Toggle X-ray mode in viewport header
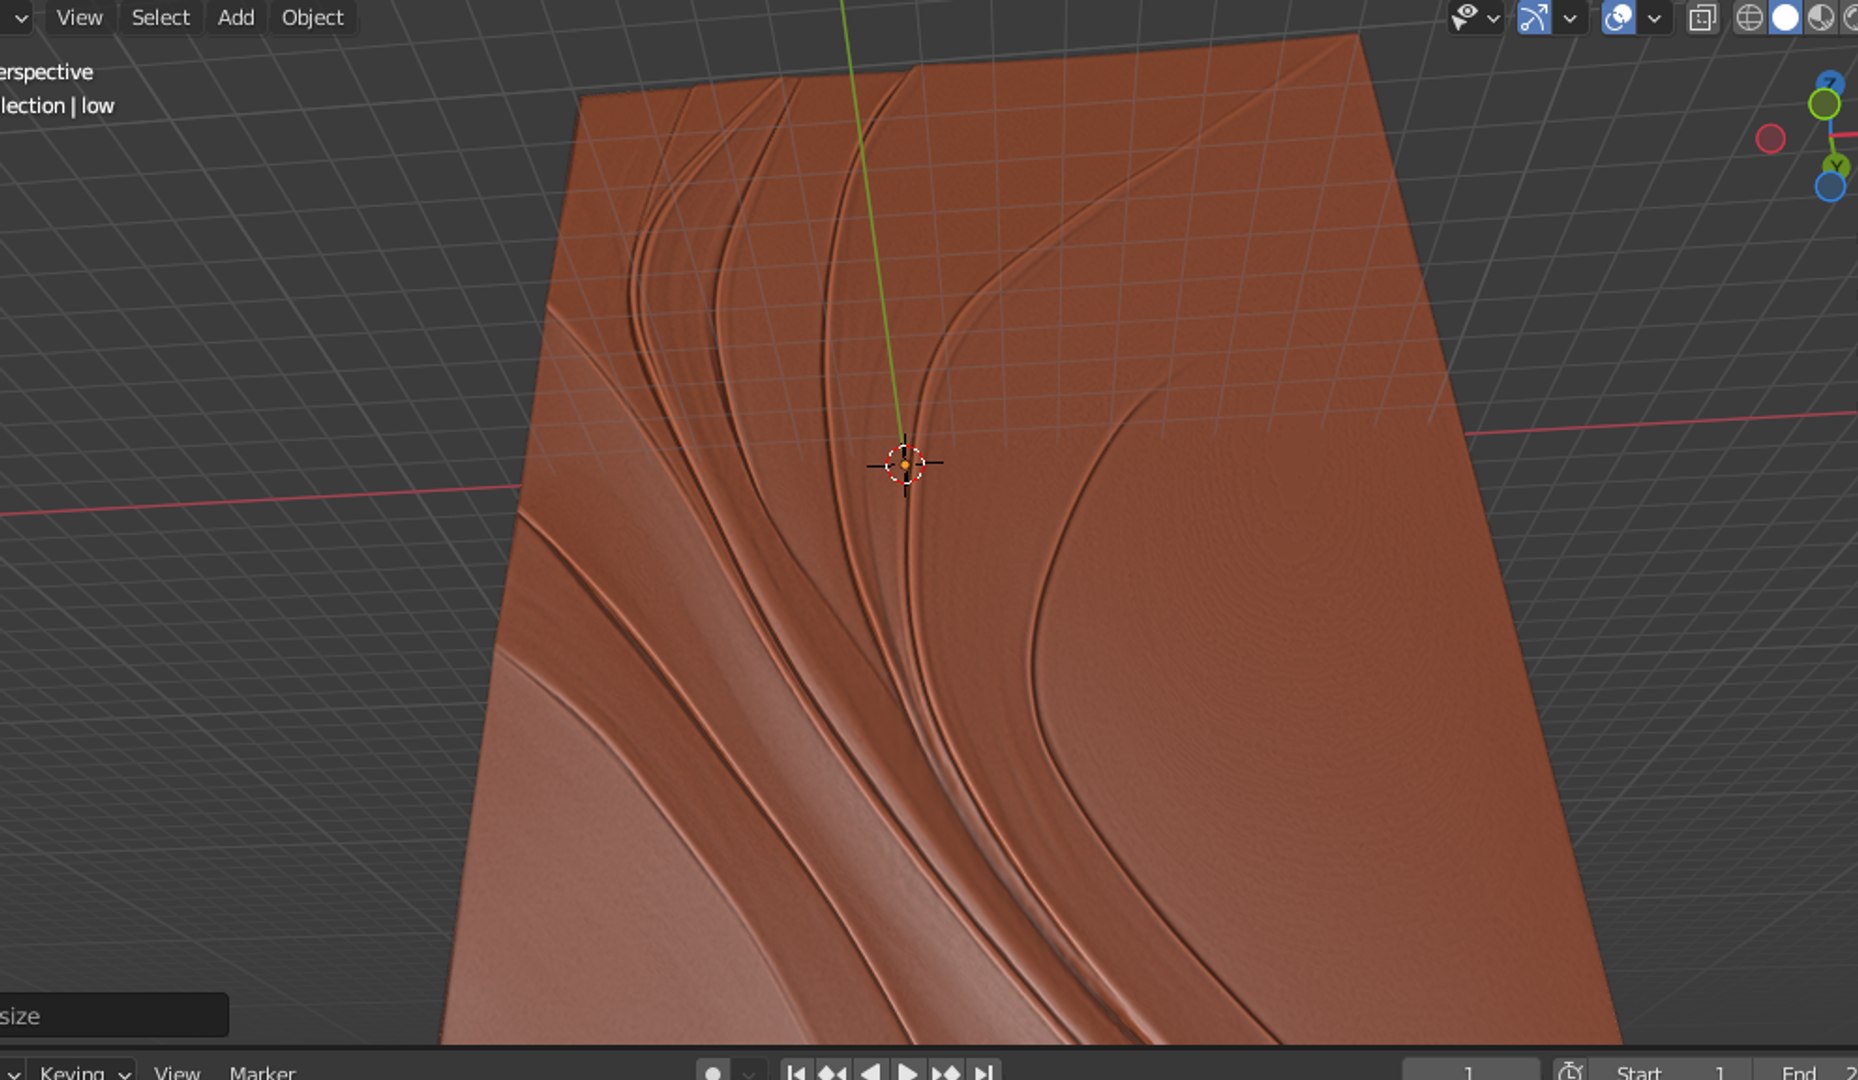This screenshot has width=1858, height=1080. tap(1702, 17)
